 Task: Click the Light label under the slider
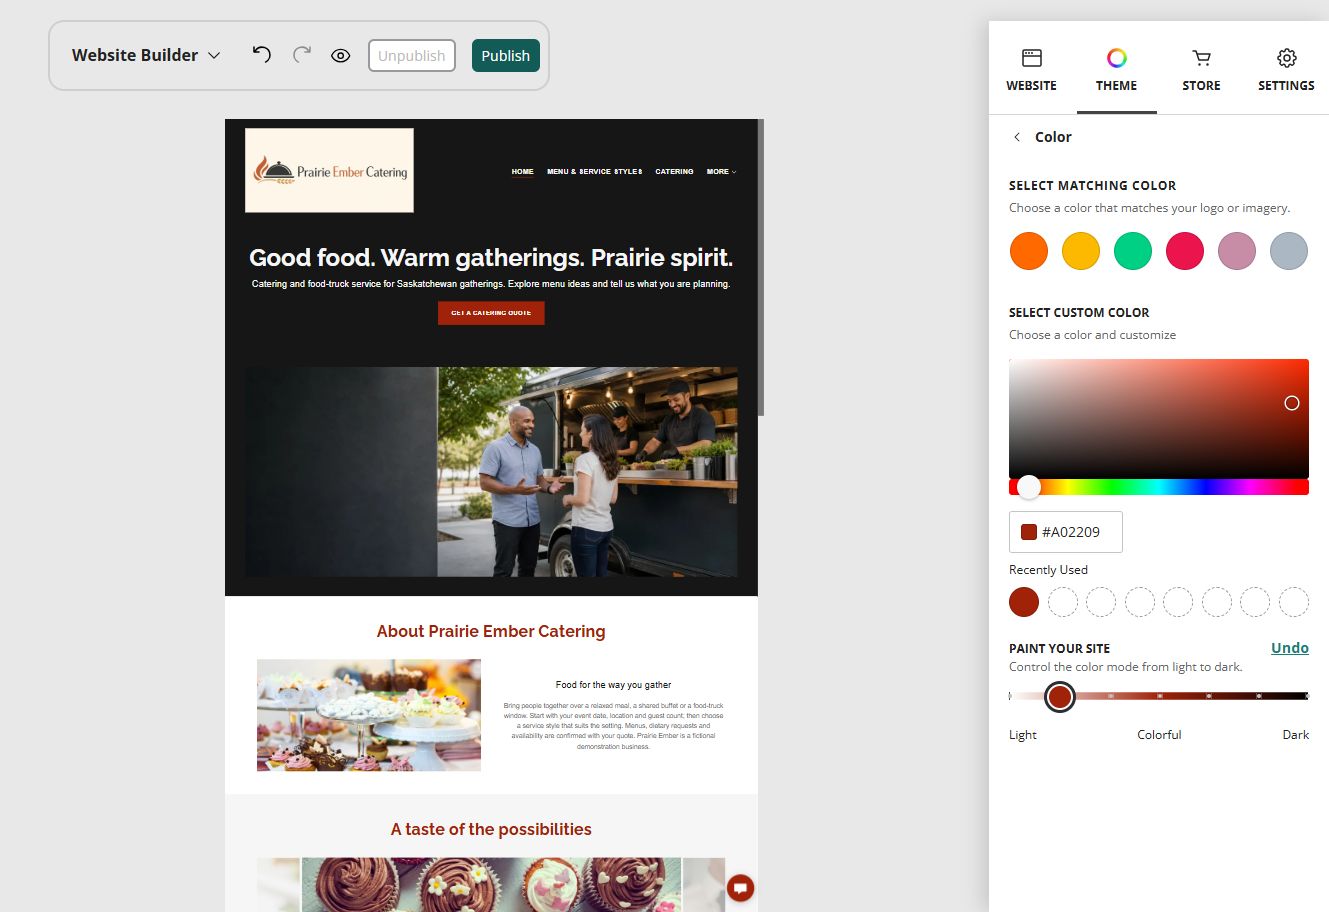tap(1023, 734)
